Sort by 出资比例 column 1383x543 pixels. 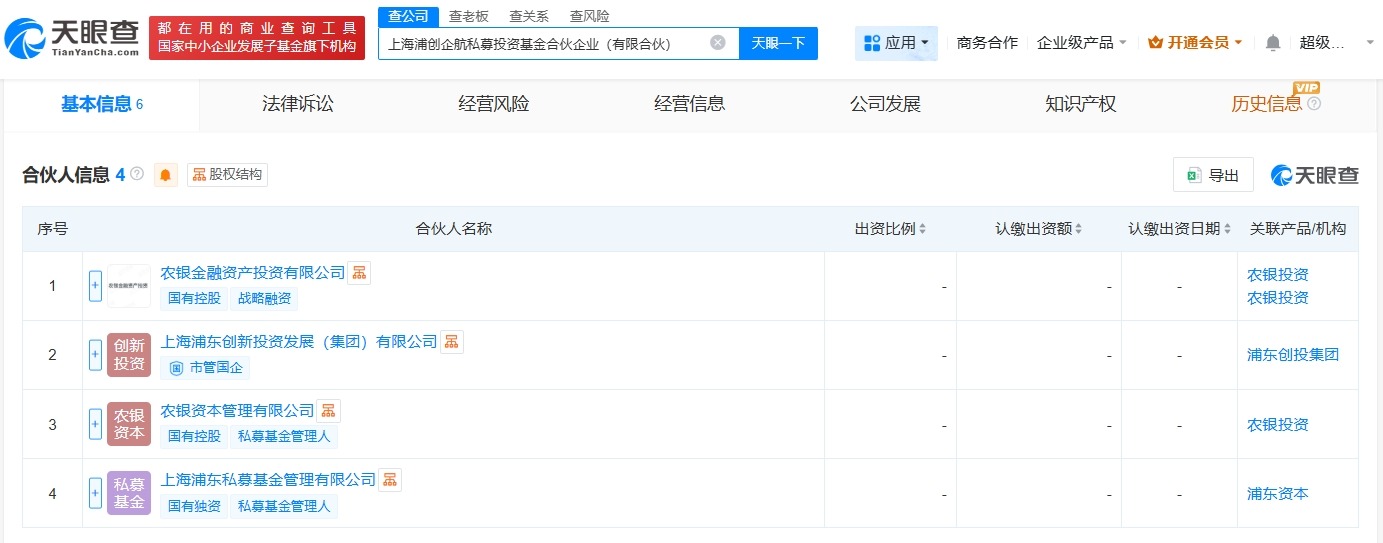click(x=890, y=229)
